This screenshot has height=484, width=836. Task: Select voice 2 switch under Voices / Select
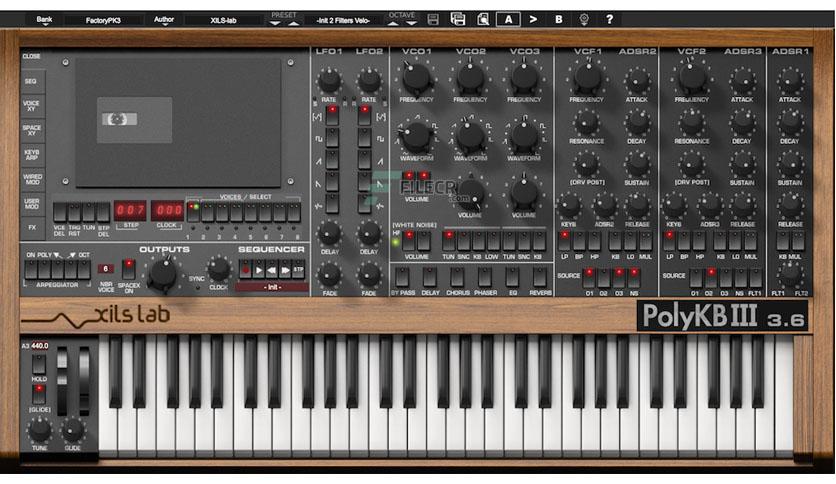pyautogui.click(x=207, y=212)
